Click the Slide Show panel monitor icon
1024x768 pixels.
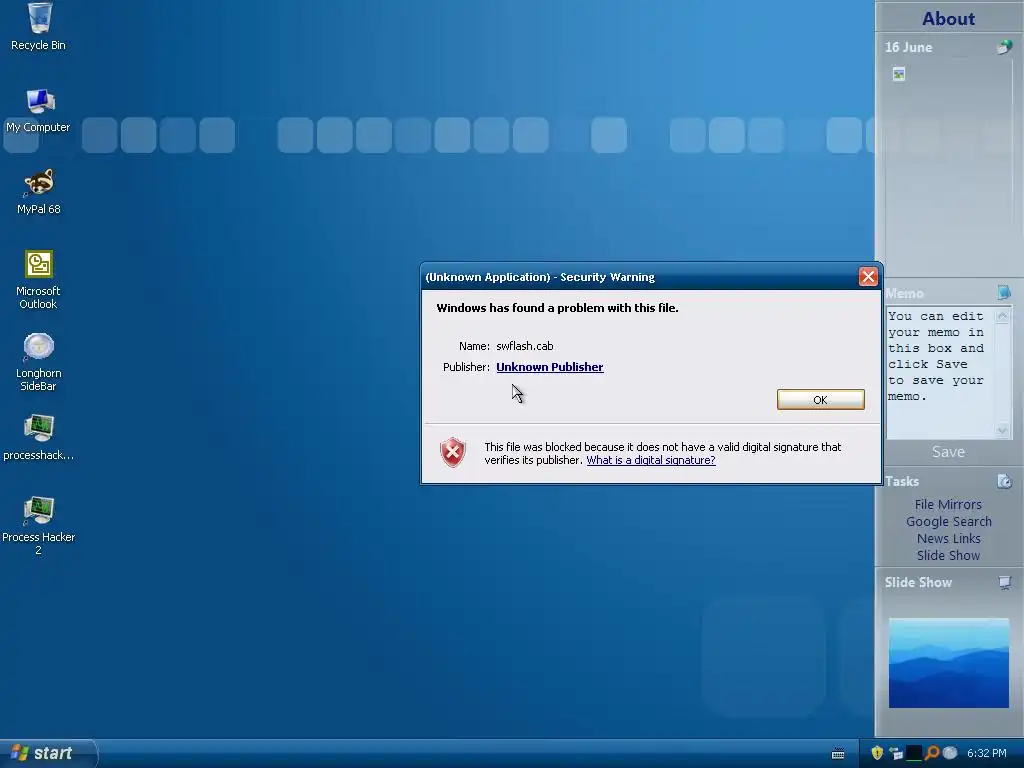tap(1004, 583)
